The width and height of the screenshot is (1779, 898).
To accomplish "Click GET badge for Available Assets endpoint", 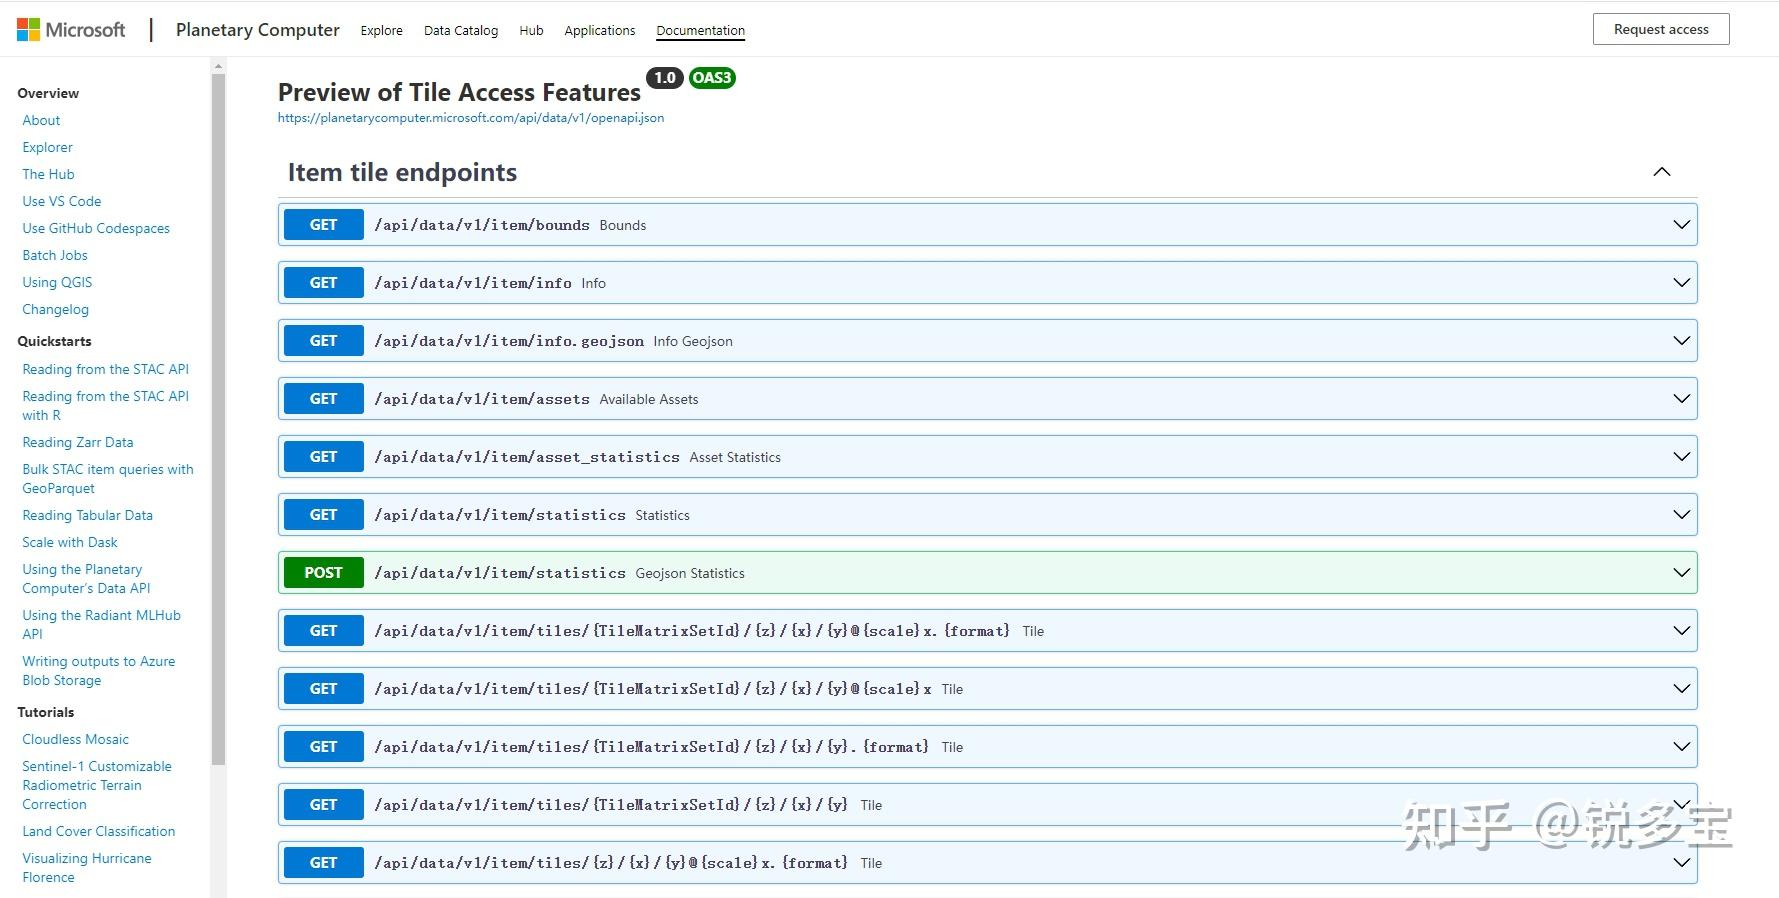I will pos(323,399).
